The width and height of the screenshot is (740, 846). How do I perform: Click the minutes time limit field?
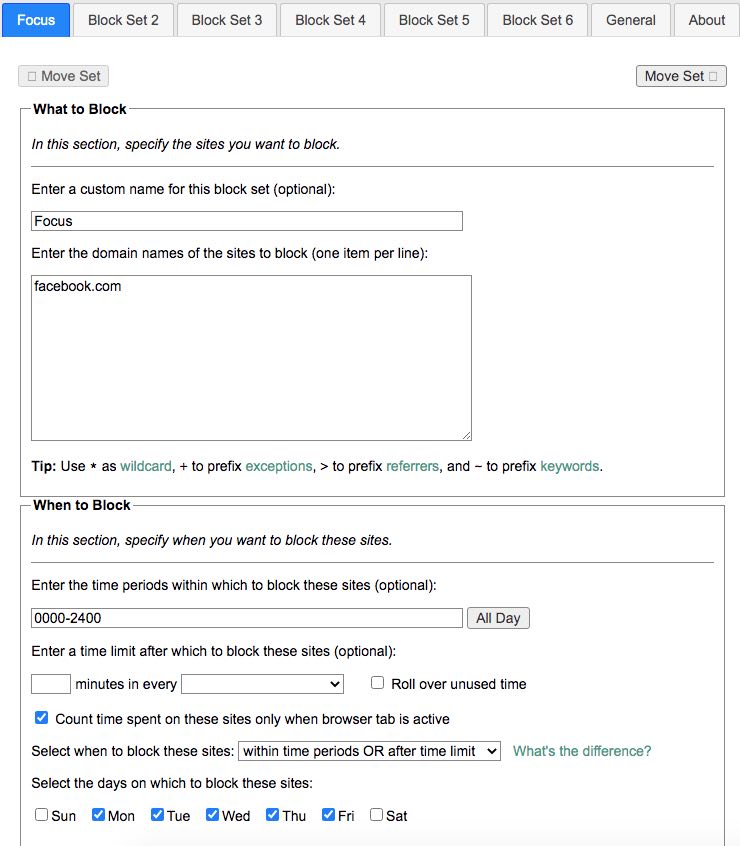tap(51, 684)
